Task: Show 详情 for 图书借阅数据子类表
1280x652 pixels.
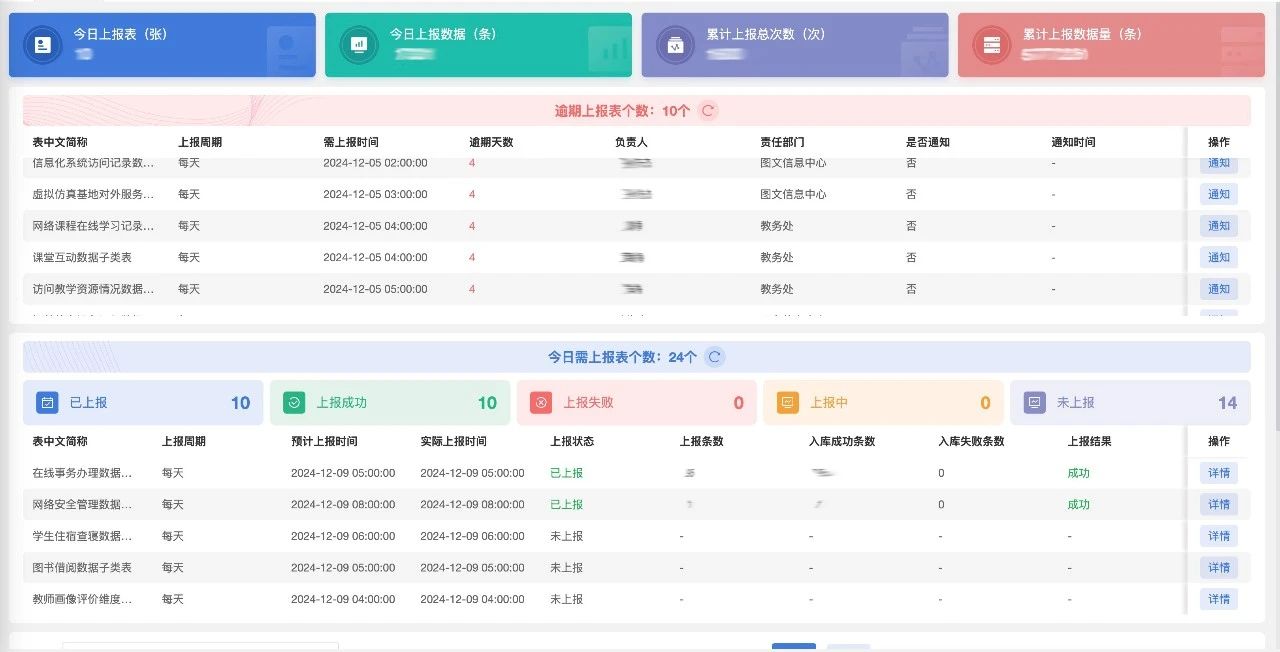Action: click(1218, 567)
